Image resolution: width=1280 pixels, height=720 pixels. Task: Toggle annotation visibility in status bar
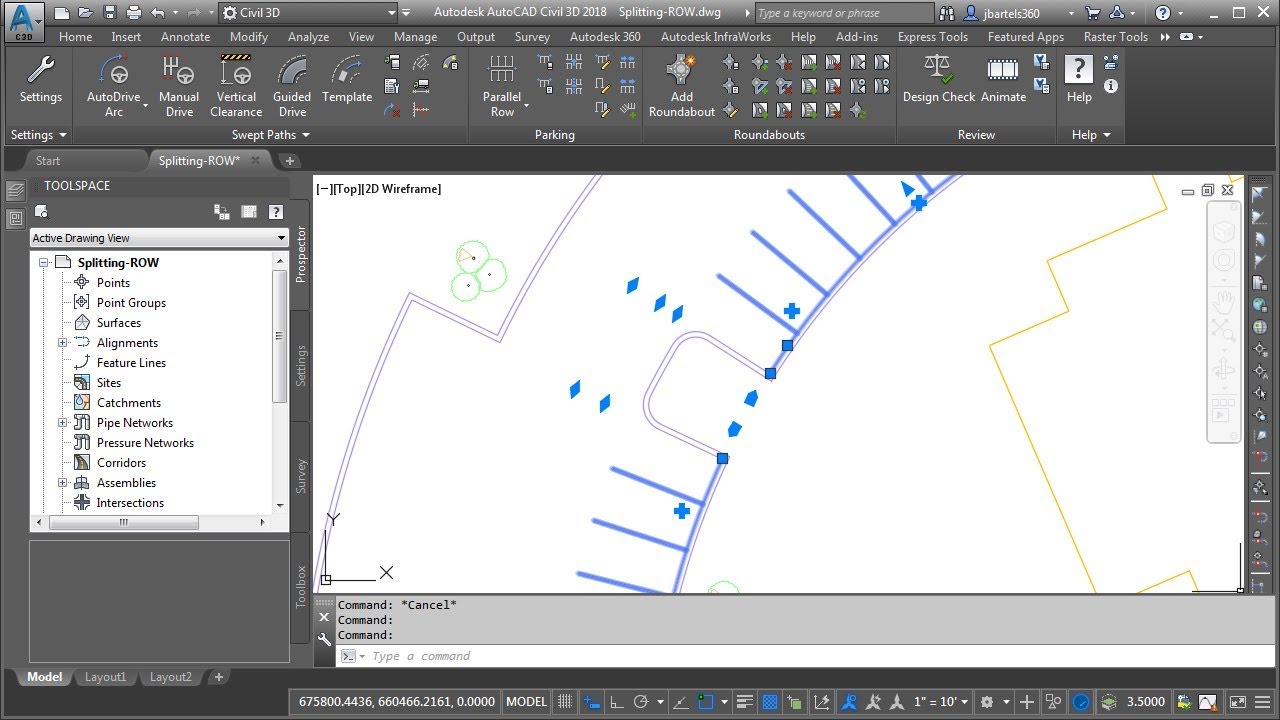(849, 702)
